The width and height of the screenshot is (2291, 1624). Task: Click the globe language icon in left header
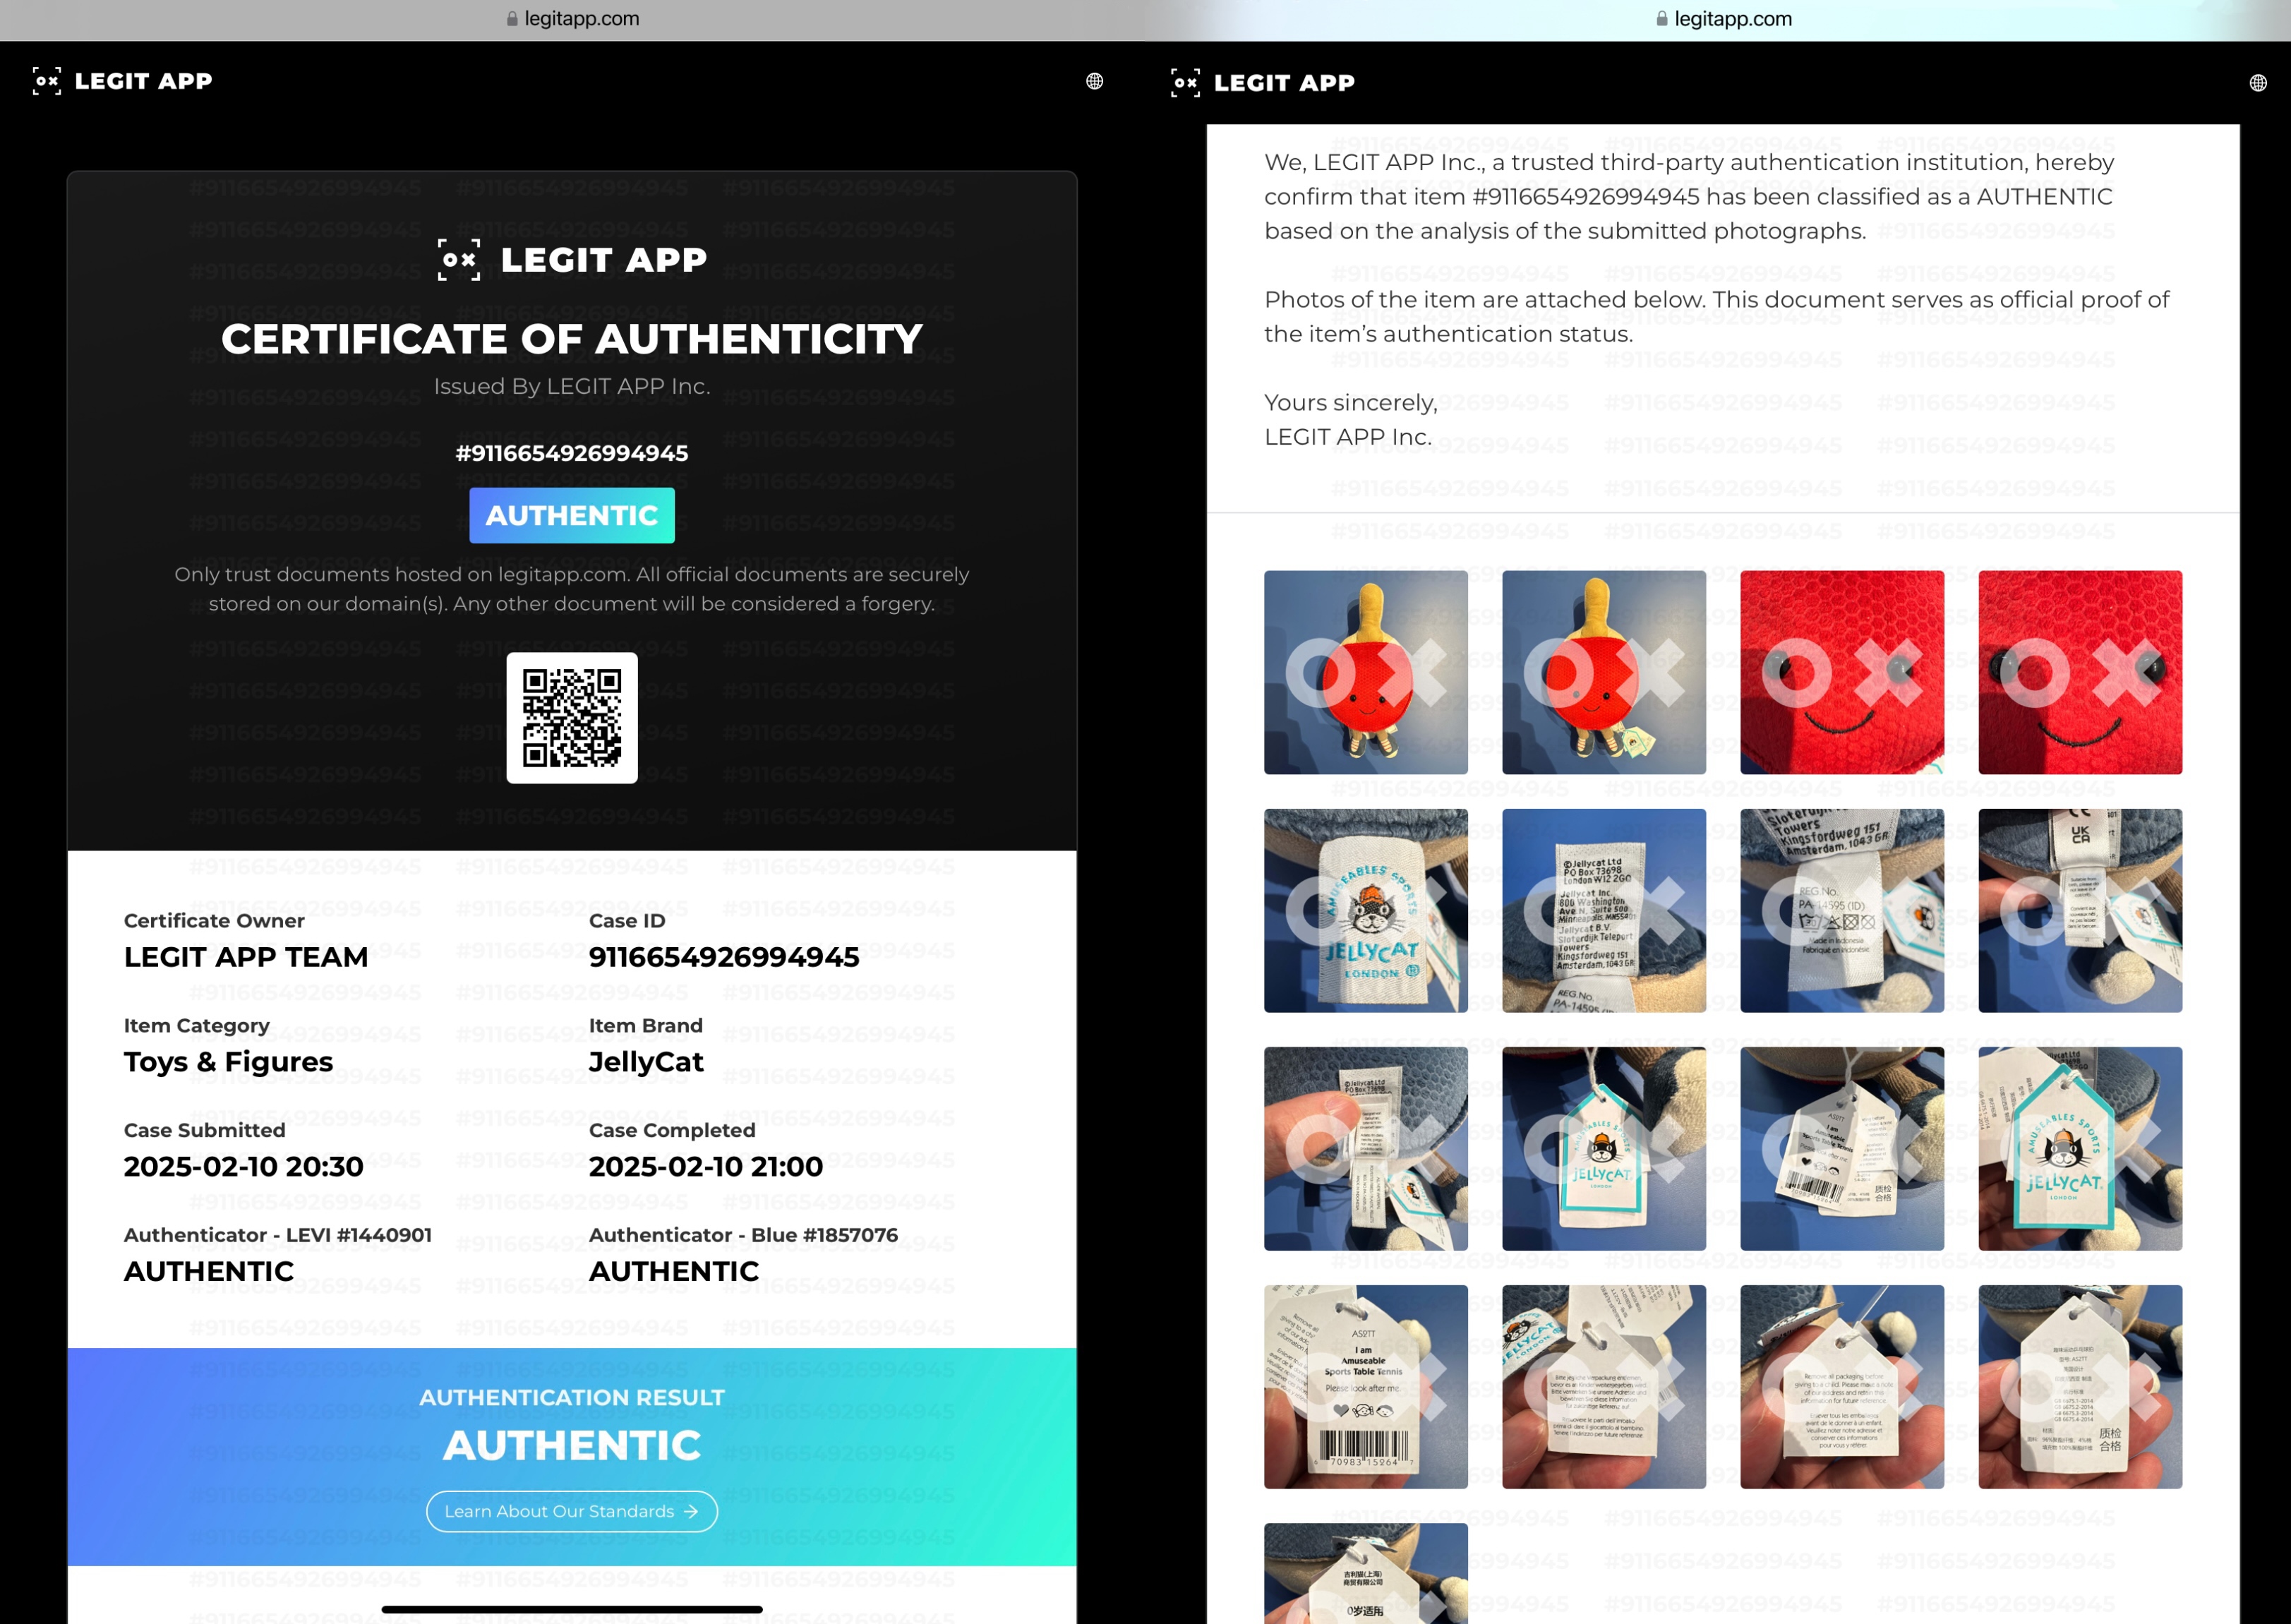tap(1094, 81)
